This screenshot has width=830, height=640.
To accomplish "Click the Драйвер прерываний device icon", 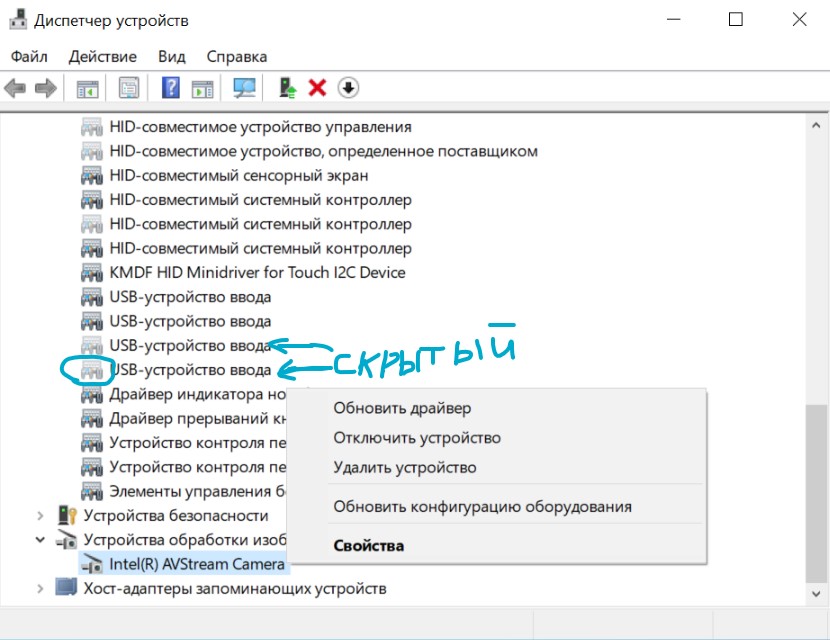I will (x=92, y=419).
